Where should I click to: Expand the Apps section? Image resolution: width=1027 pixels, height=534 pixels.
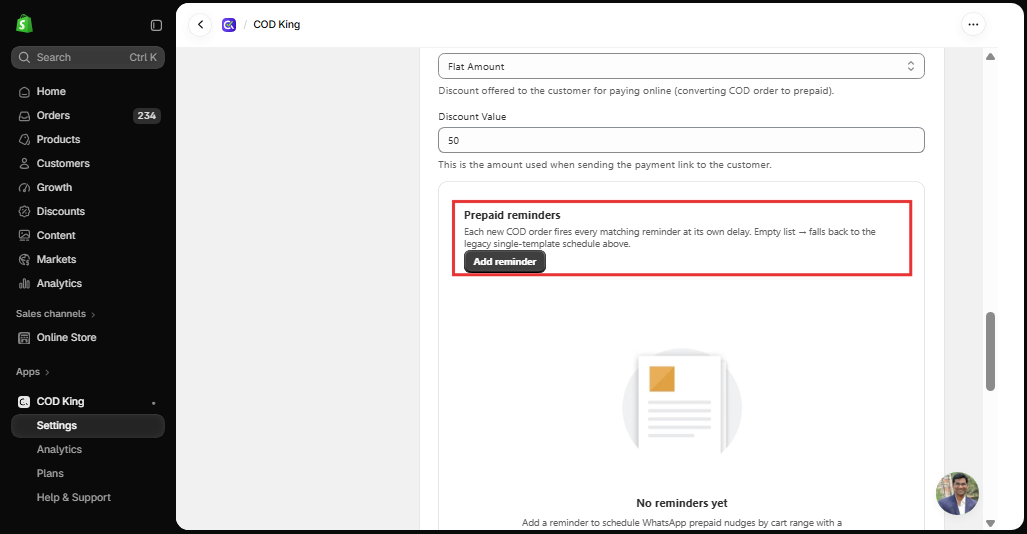[33, 372]
